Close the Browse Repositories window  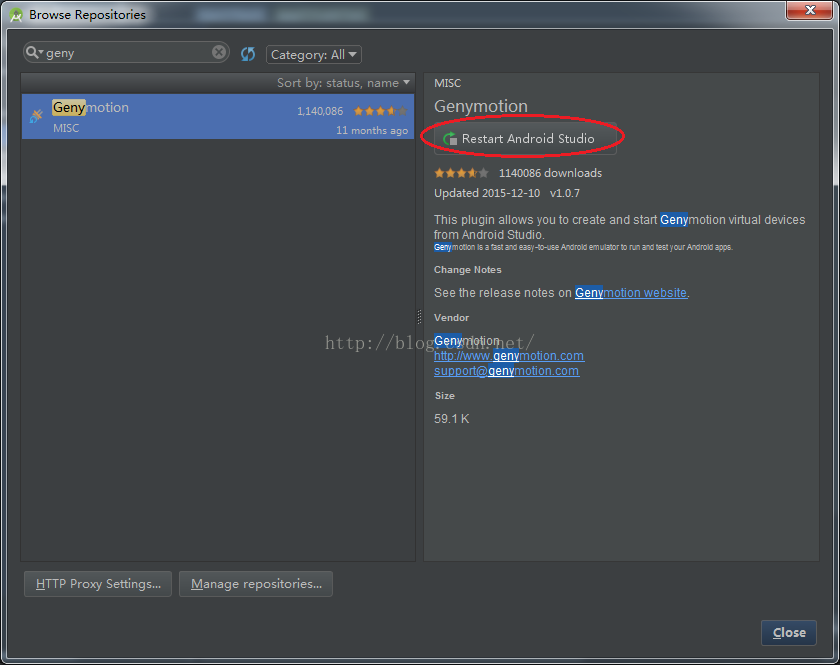pos(809,10)
